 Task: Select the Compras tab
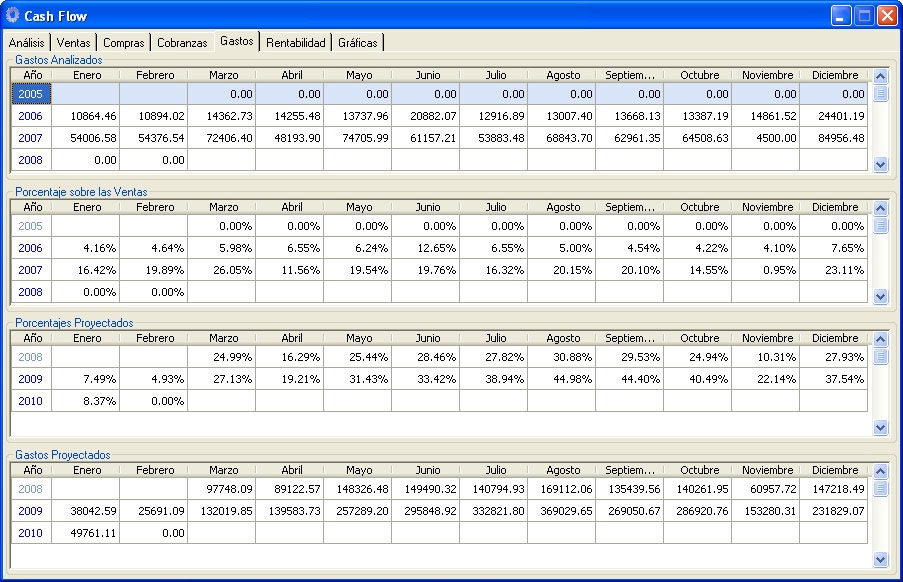(125, 43)
